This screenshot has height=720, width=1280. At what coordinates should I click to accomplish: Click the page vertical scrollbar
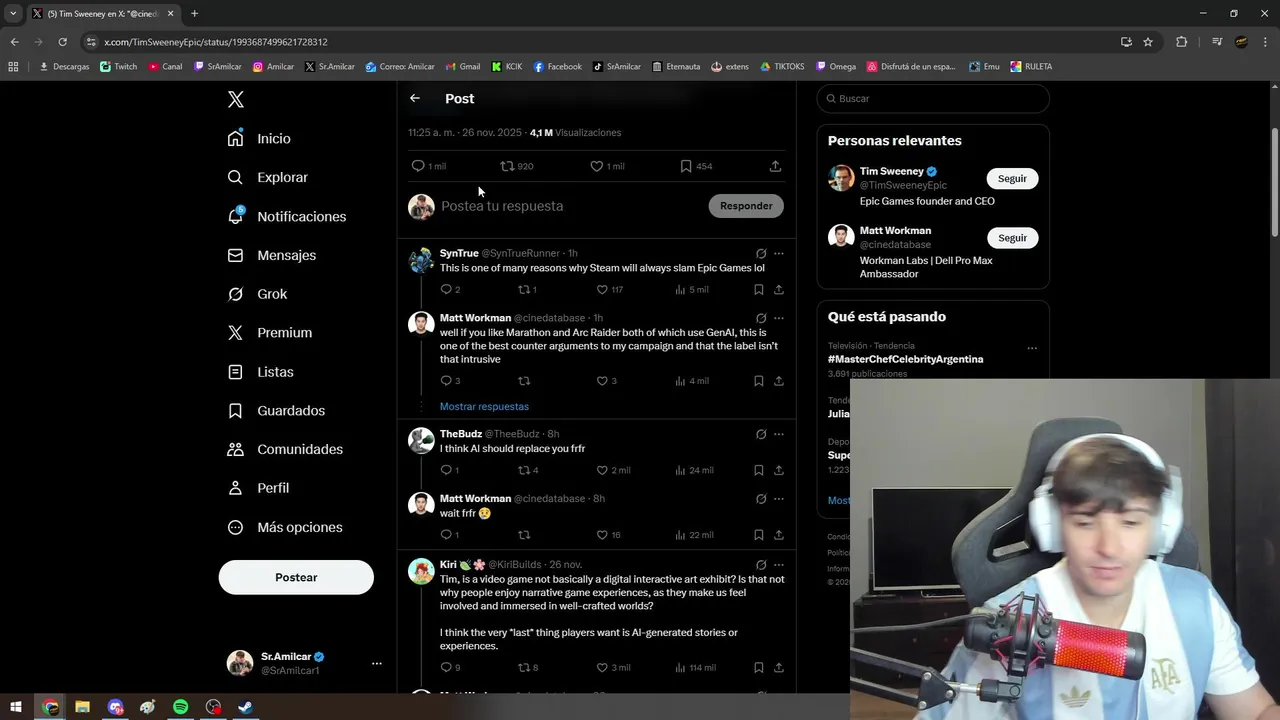1274,180
